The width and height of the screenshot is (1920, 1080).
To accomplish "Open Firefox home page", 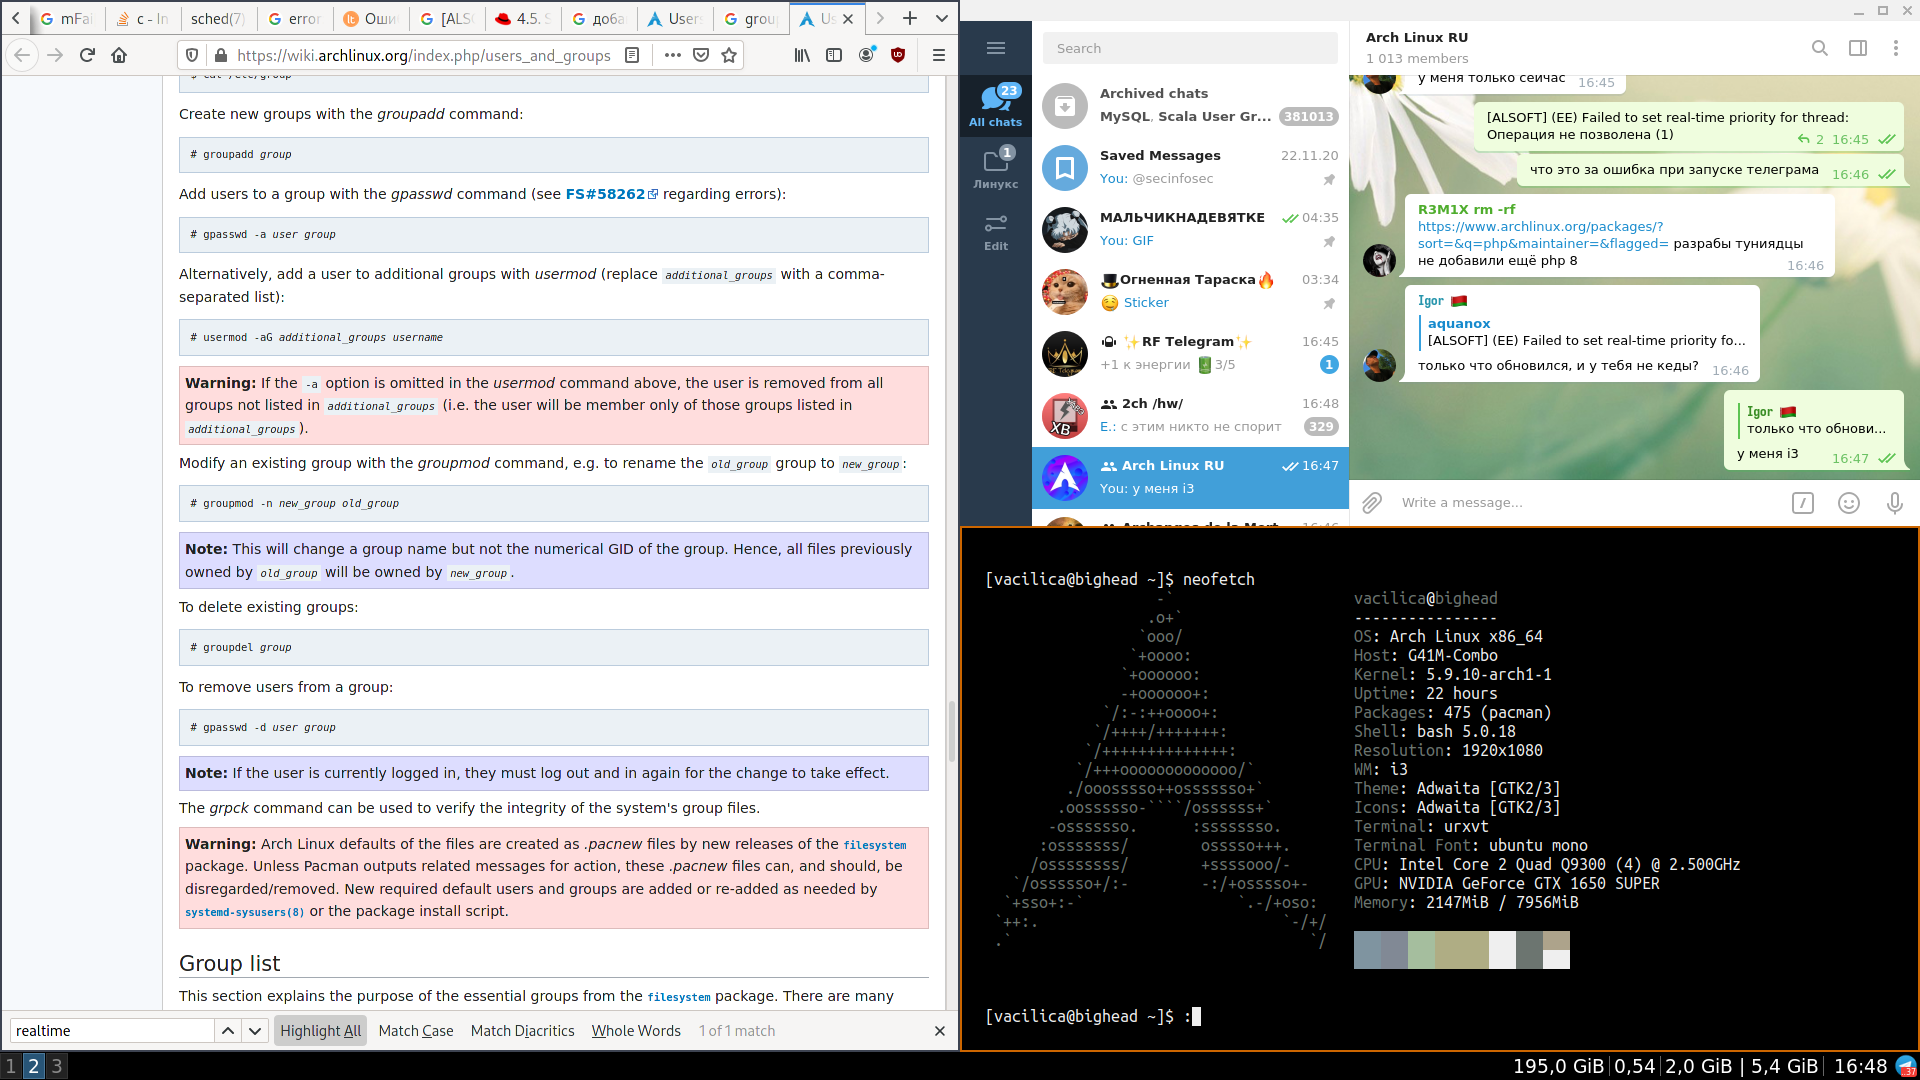I will (119, 55).
